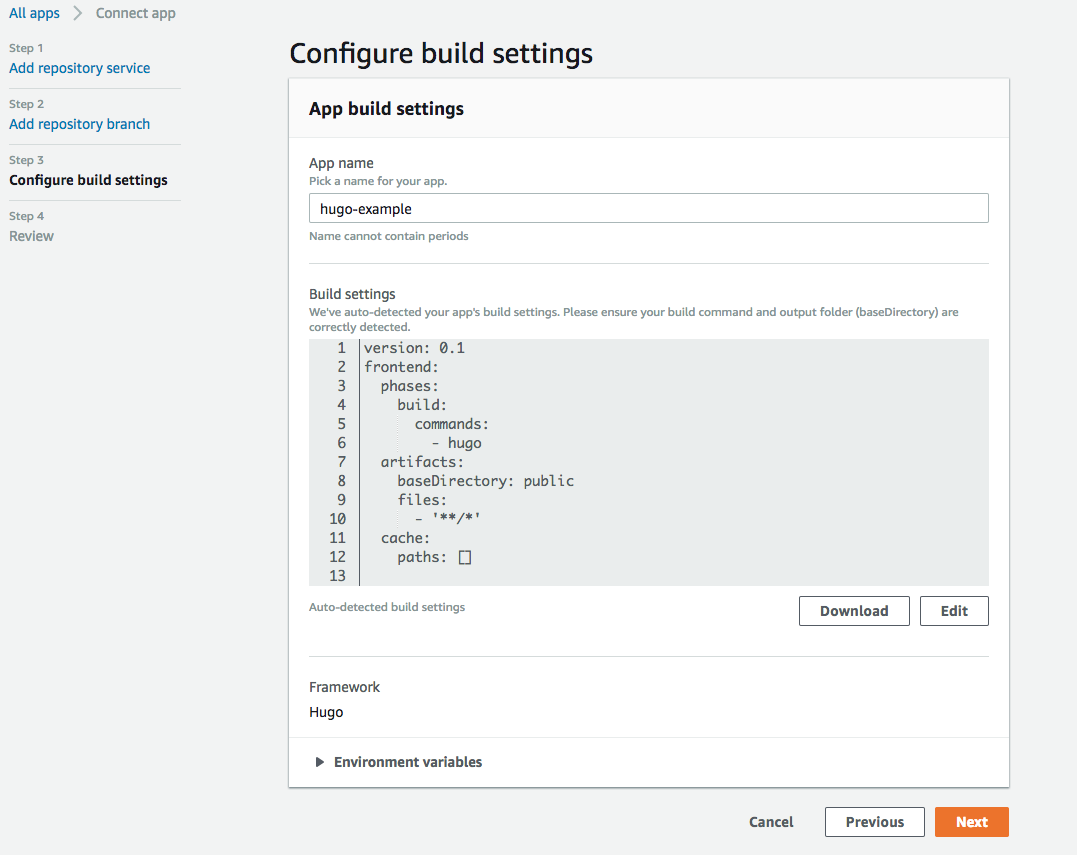Screen dimensions: 1077x855
Task: Go back with the Previous button
Action: coord(874,822)
